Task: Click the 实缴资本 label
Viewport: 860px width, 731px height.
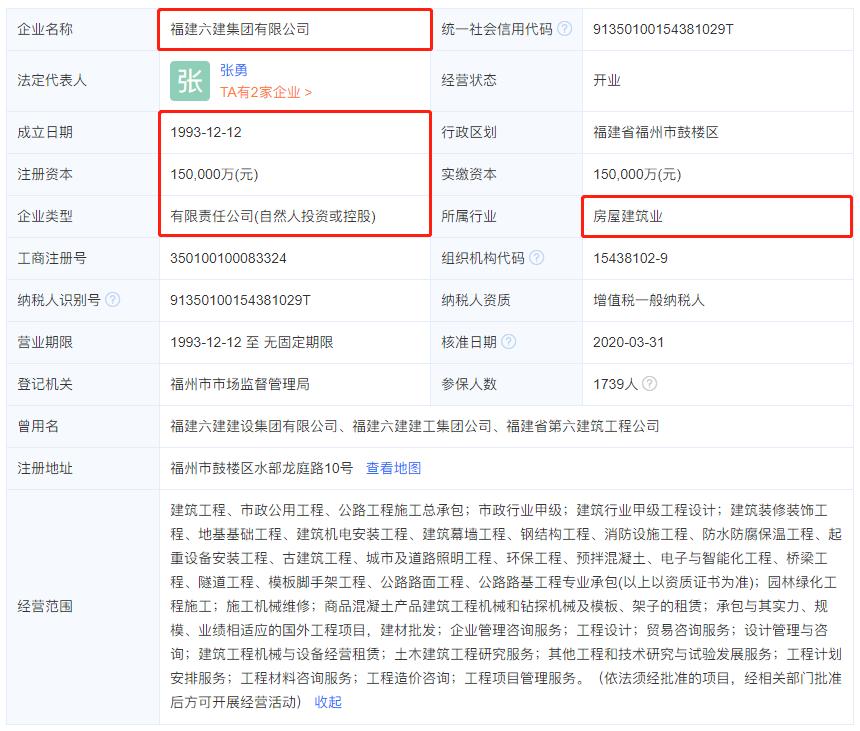Action: tap(469, 174)
